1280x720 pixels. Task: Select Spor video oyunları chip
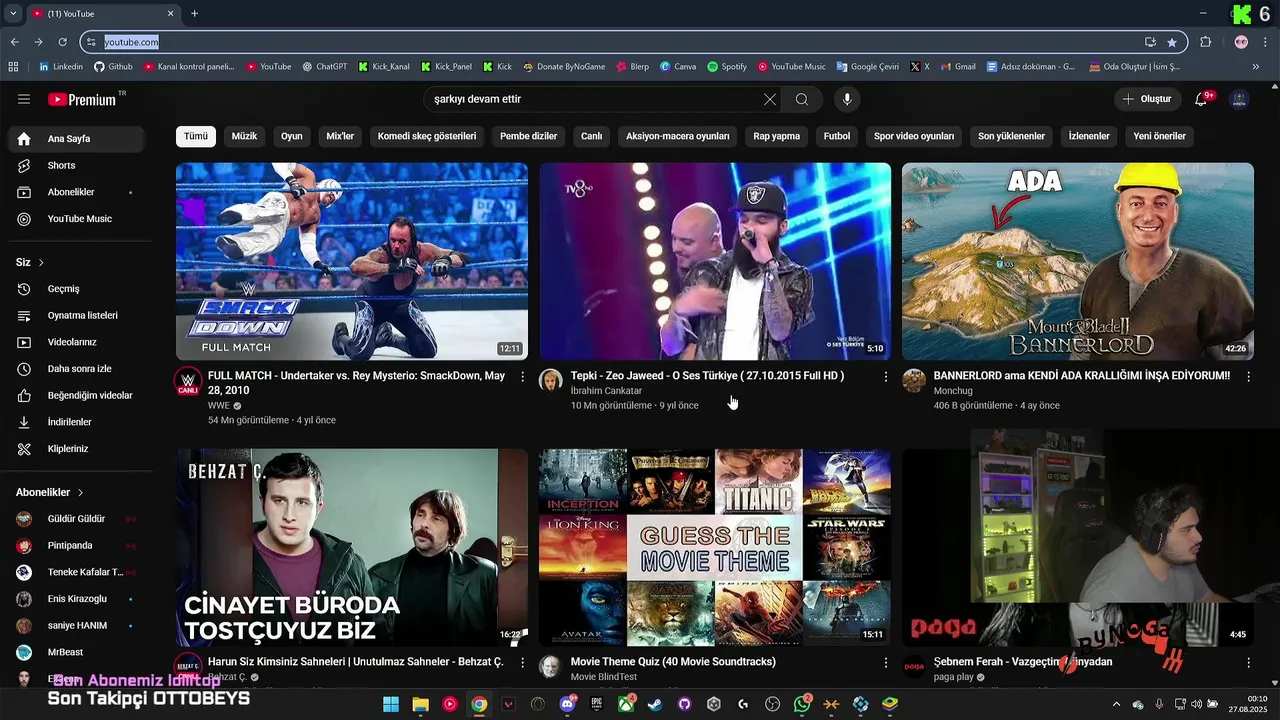[914, 136]
